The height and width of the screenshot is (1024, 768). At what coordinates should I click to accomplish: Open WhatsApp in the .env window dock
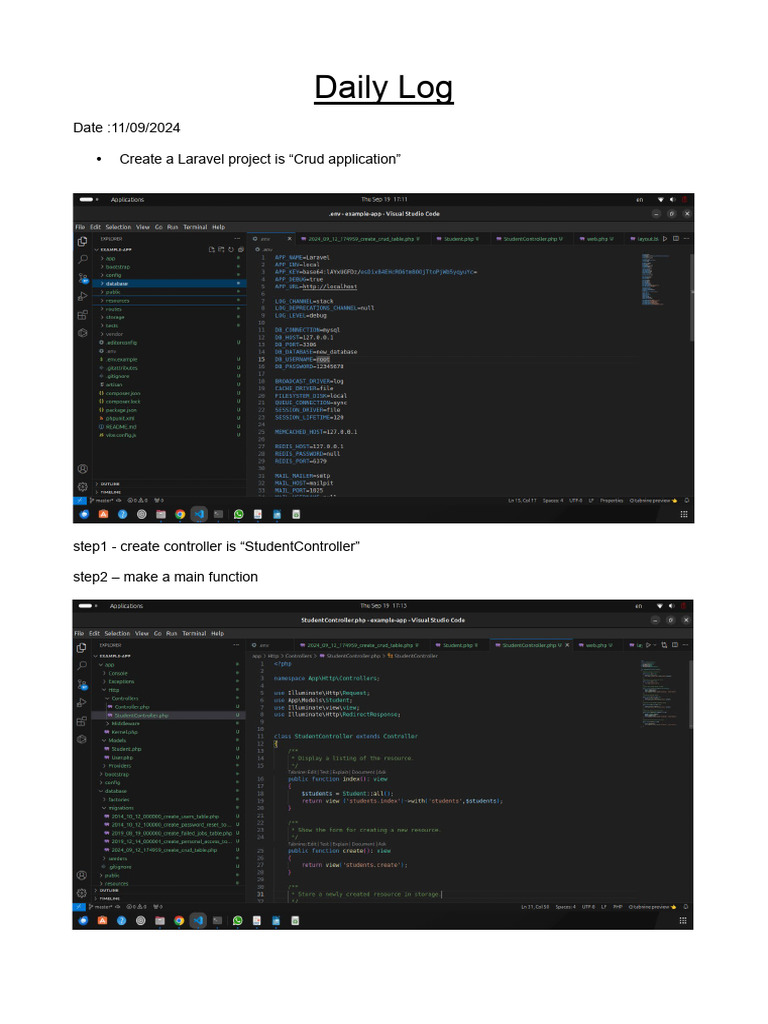point(238,515)
